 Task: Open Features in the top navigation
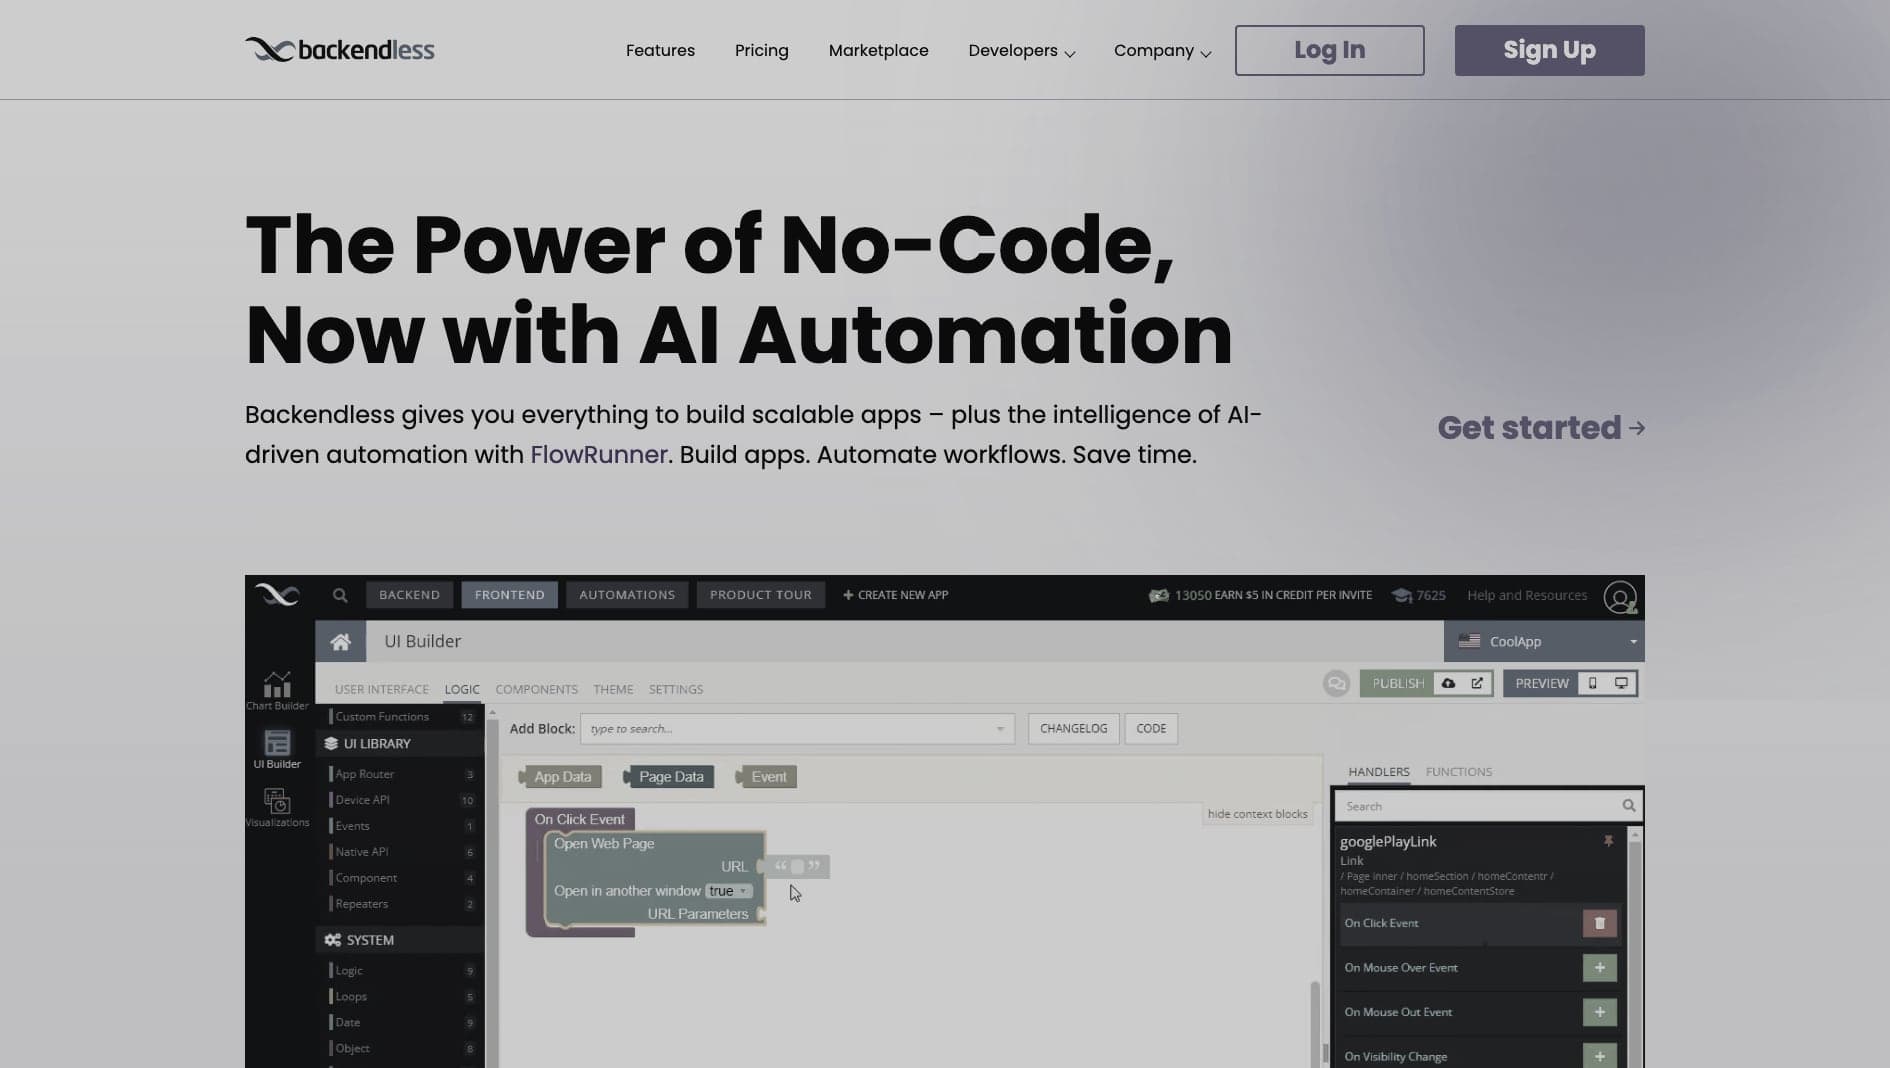[660, 50]
